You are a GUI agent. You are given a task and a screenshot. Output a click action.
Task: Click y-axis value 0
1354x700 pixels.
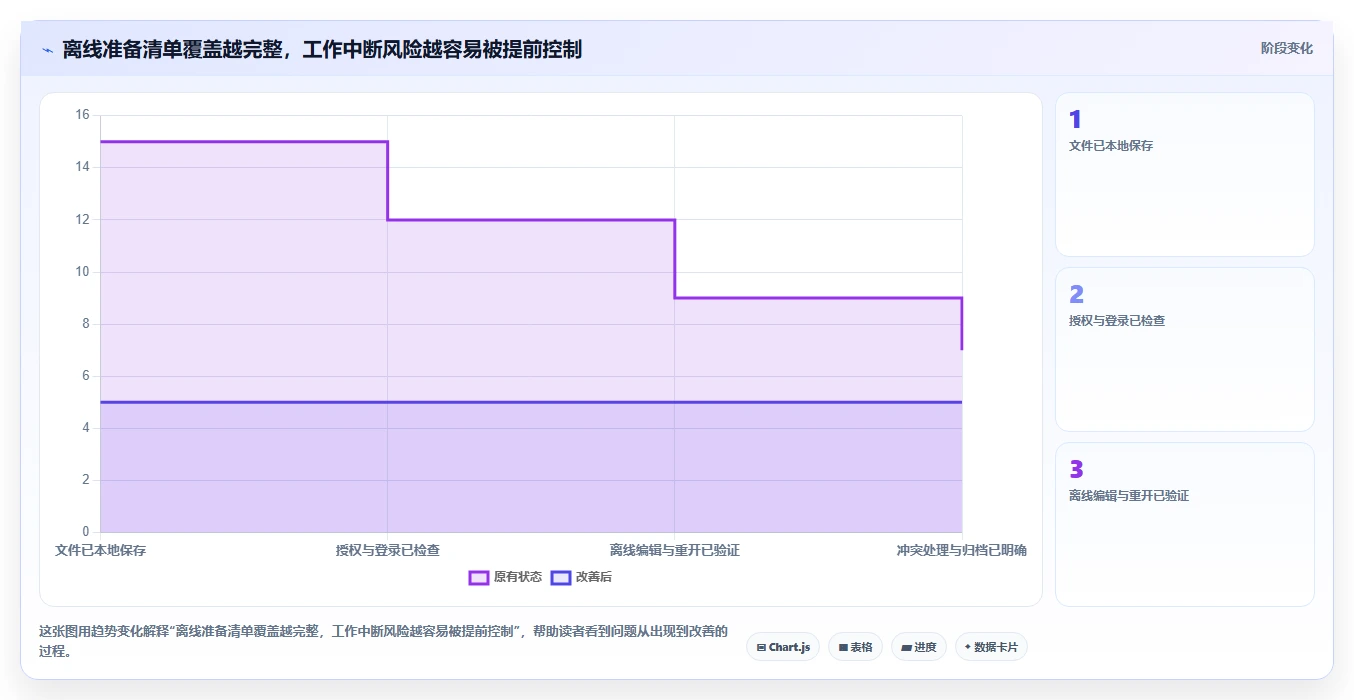(86, 532)
